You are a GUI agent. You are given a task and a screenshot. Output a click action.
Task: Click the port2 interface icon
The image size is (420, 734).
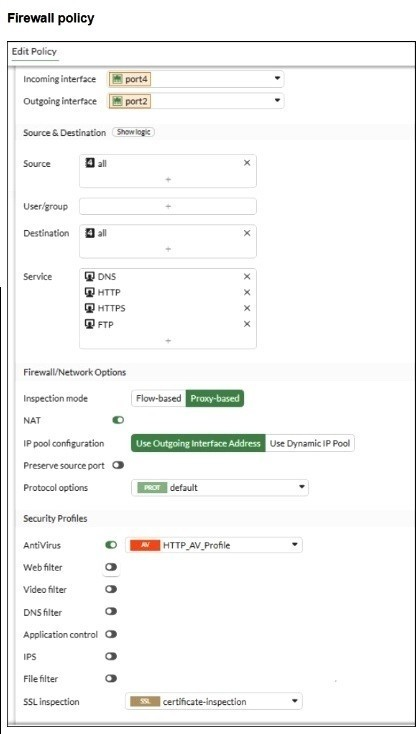[117, 101]
